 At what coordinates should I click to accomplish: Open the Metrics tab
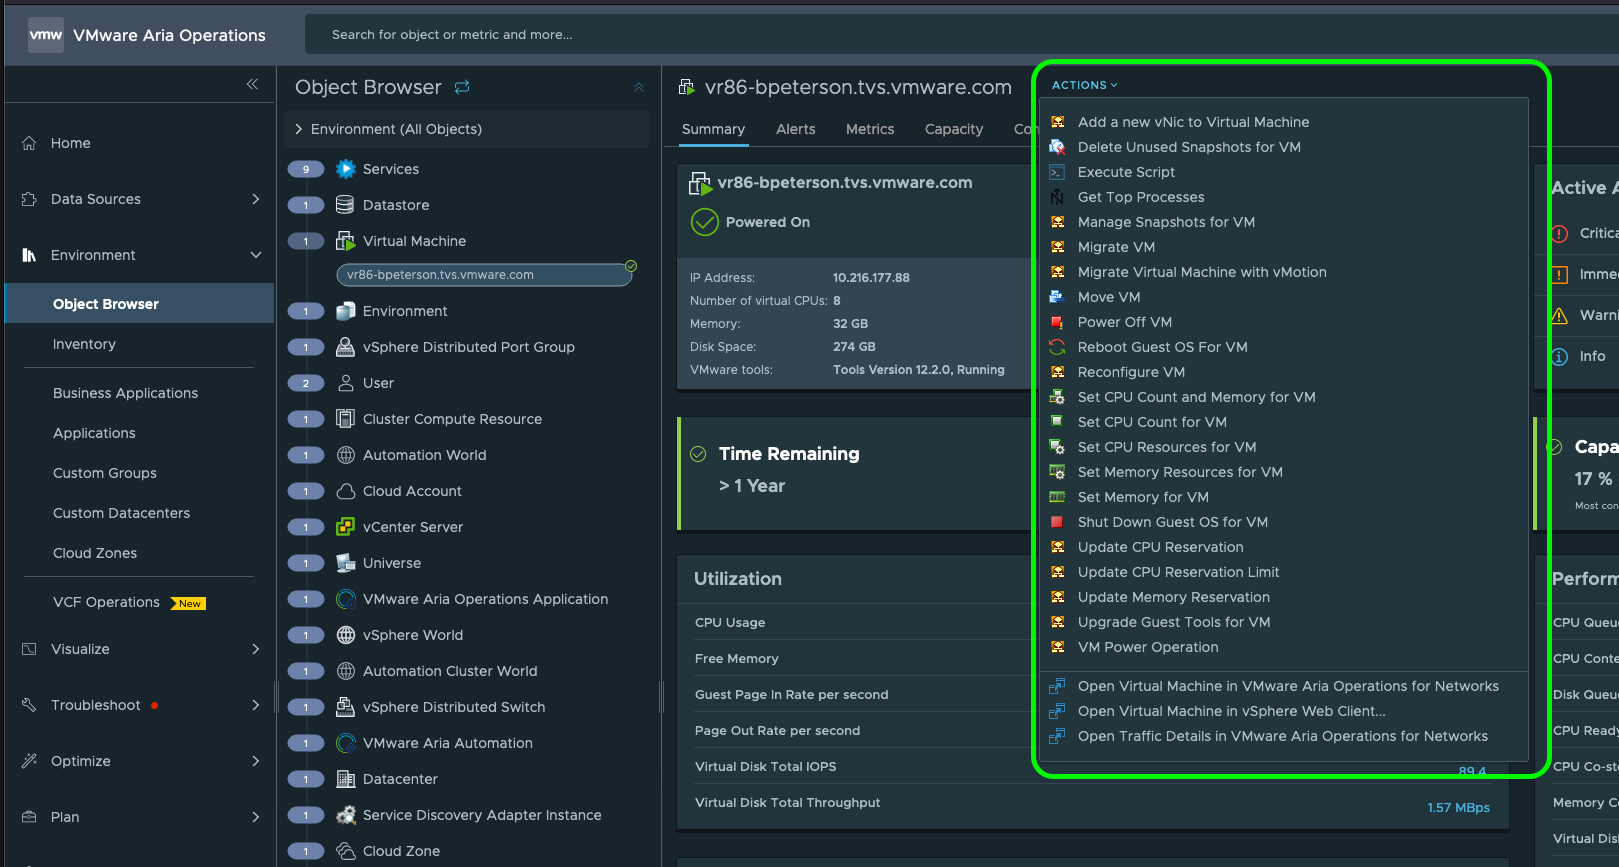870,129
